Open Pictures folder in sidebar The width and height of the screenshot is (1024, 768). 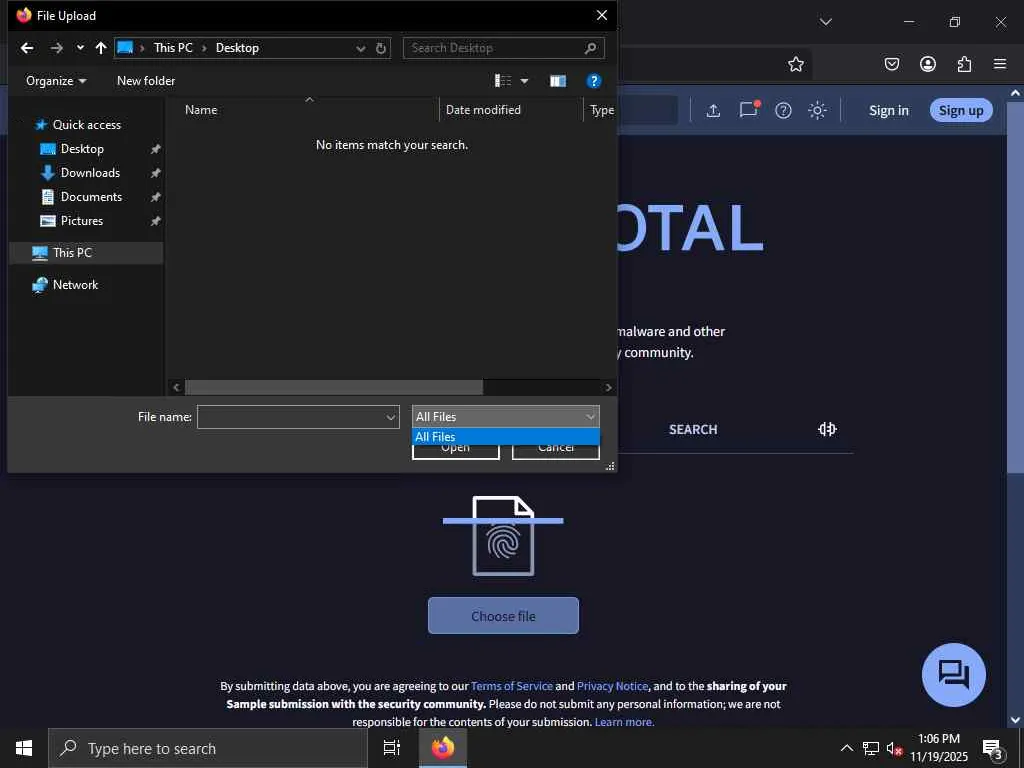coord(82,221)
